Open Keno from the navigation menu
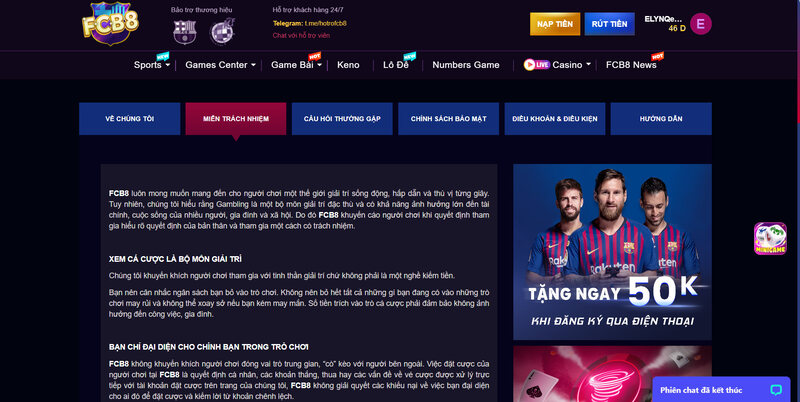Screen dimensions: 800x402 [x=348, y=65]
